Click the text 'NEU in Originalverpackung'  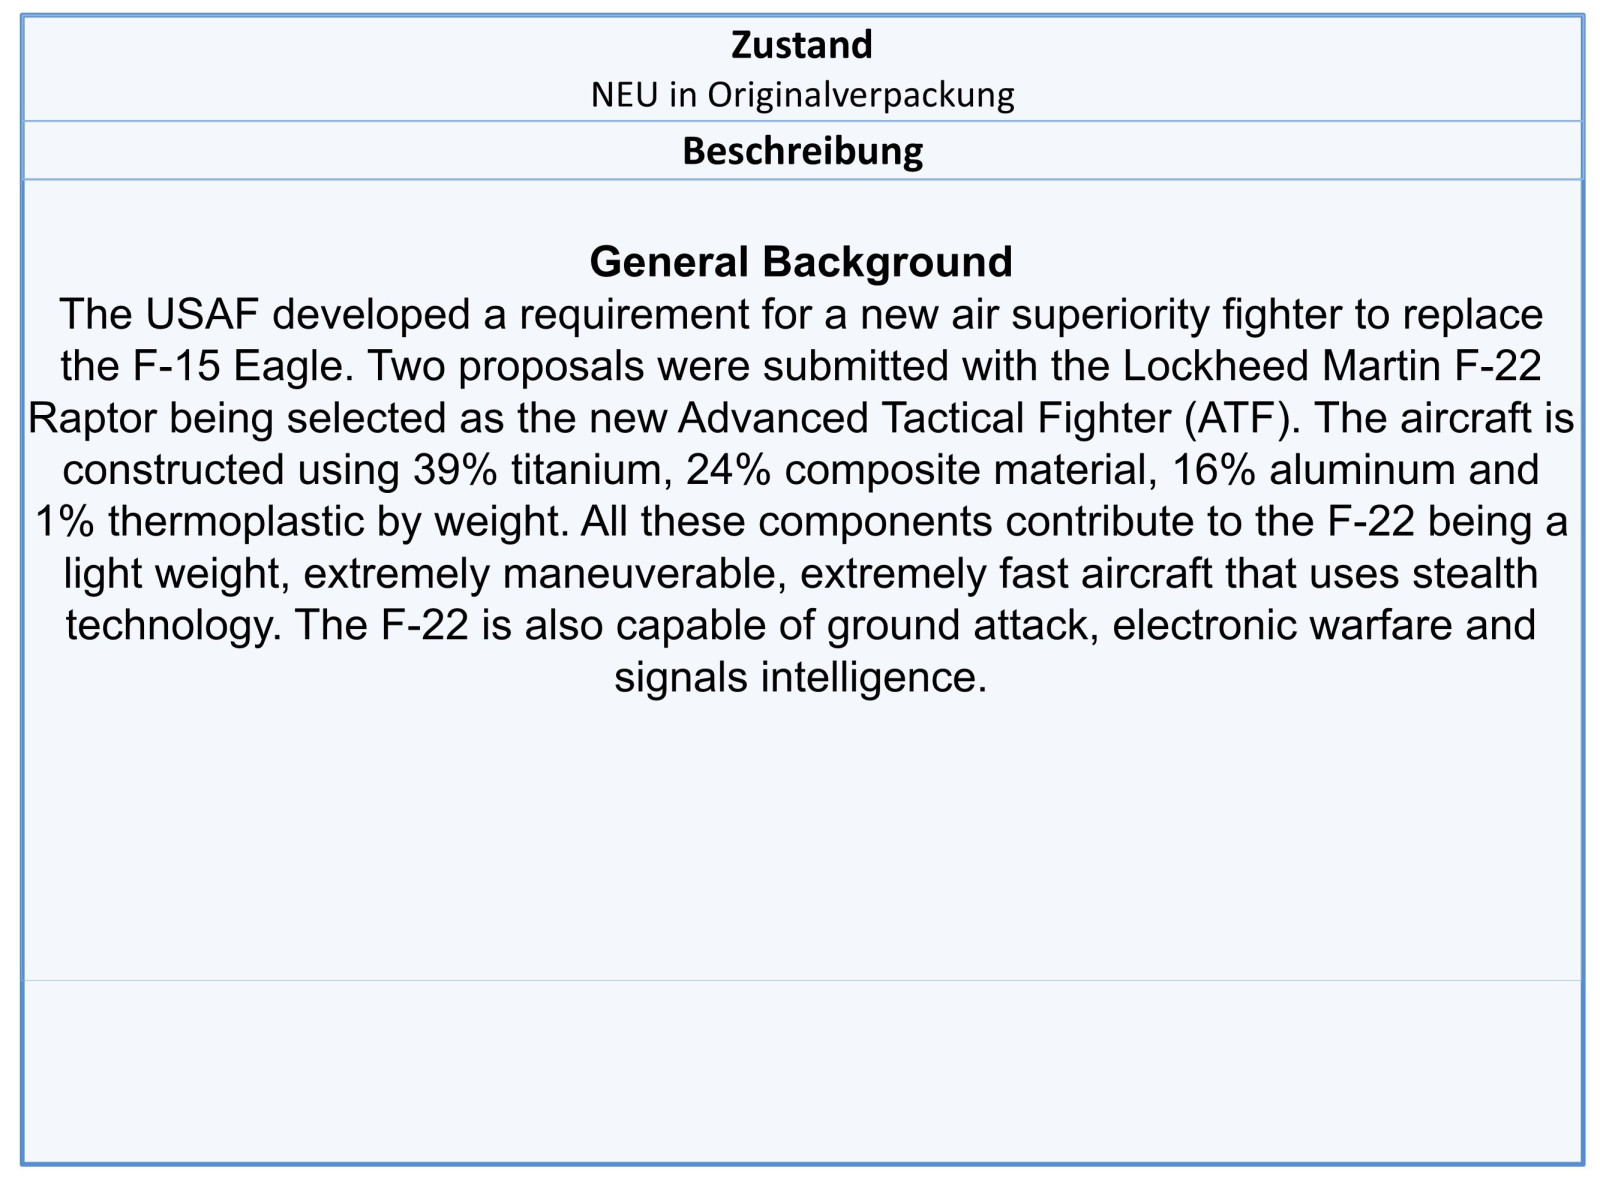pyautogui.click(x=802, y=95)
